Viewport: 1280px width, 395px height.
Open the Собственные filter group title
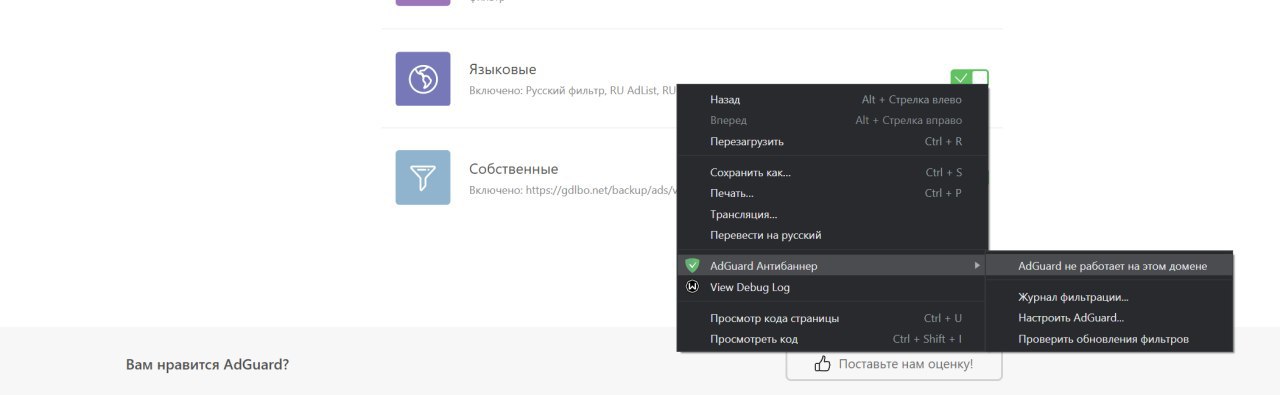pyautogui.click(x=513, y=169)
